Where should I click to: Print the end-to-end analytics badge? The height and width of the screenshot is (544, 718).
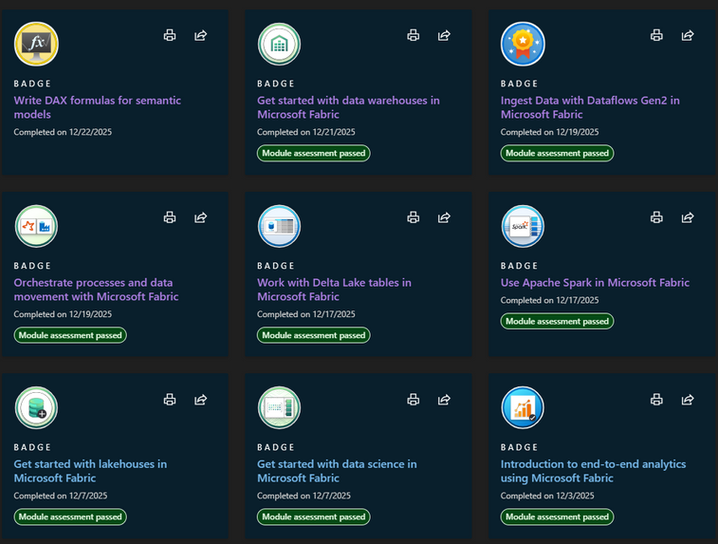657,399
